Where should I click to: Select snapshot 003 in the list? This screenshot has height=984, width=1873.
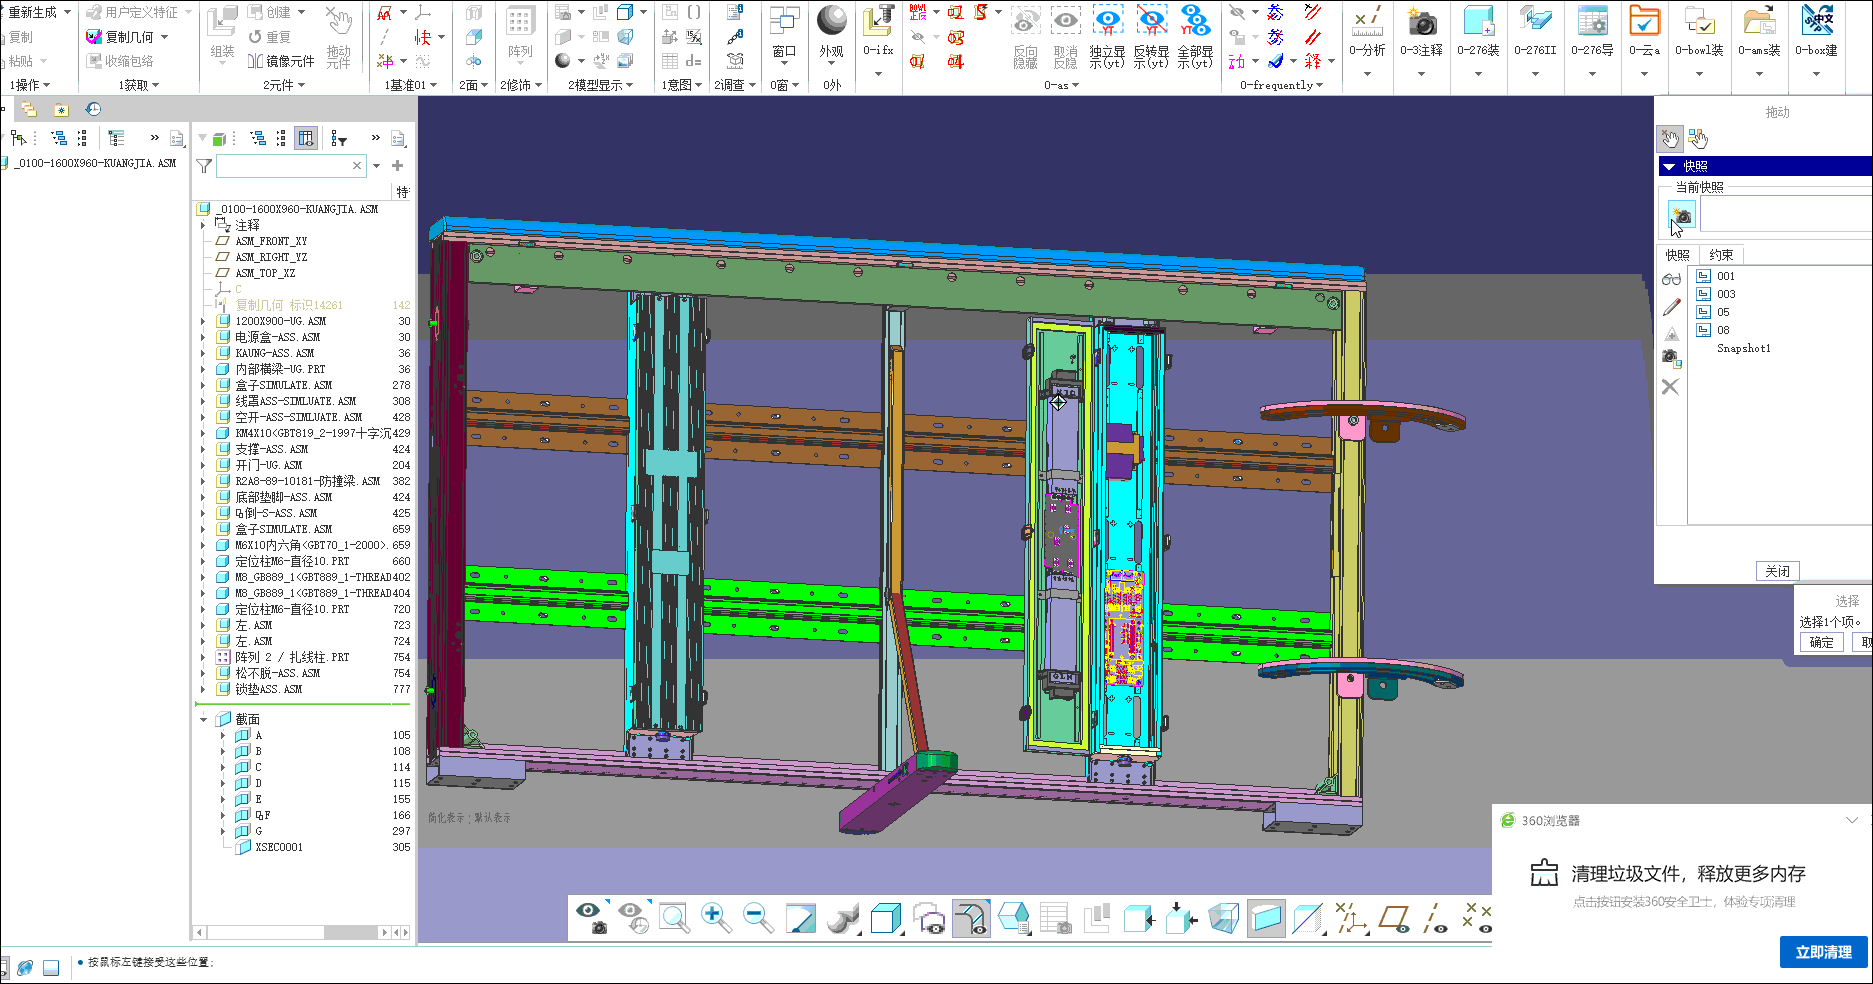pos(1726,294)
